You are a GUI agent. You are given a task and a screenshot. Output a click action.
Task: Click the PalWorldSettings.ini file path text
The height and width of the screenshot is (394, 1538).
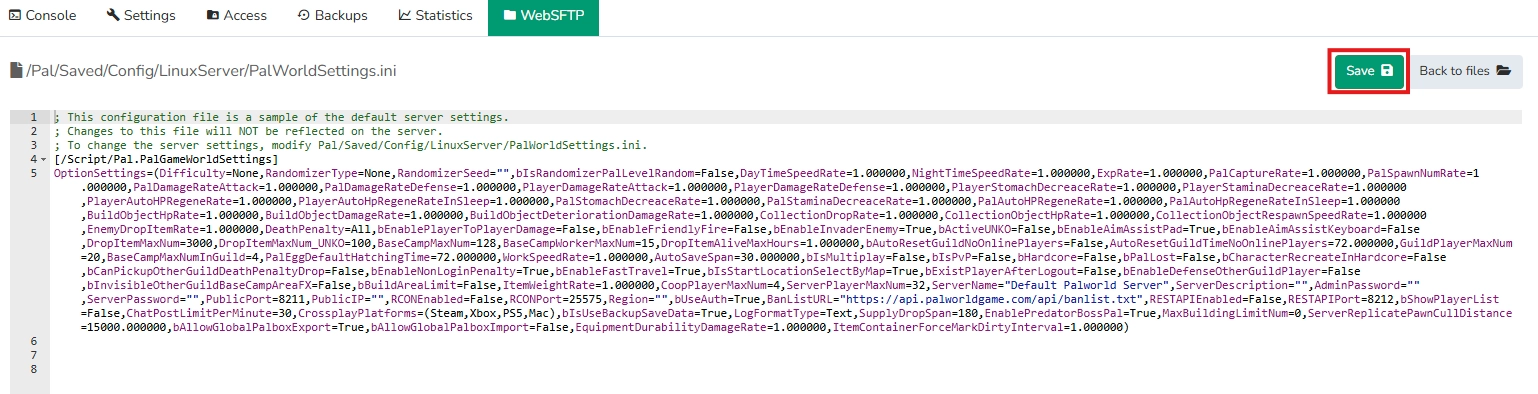pyautogui.click(x=212, y=71)
